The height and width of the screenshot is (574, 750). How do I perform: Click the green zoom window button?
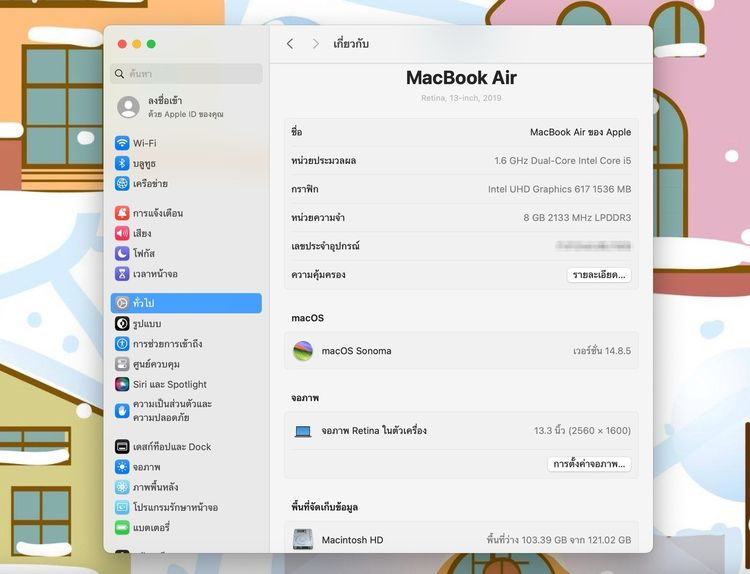pyautogui.click(x=151, y=44)
